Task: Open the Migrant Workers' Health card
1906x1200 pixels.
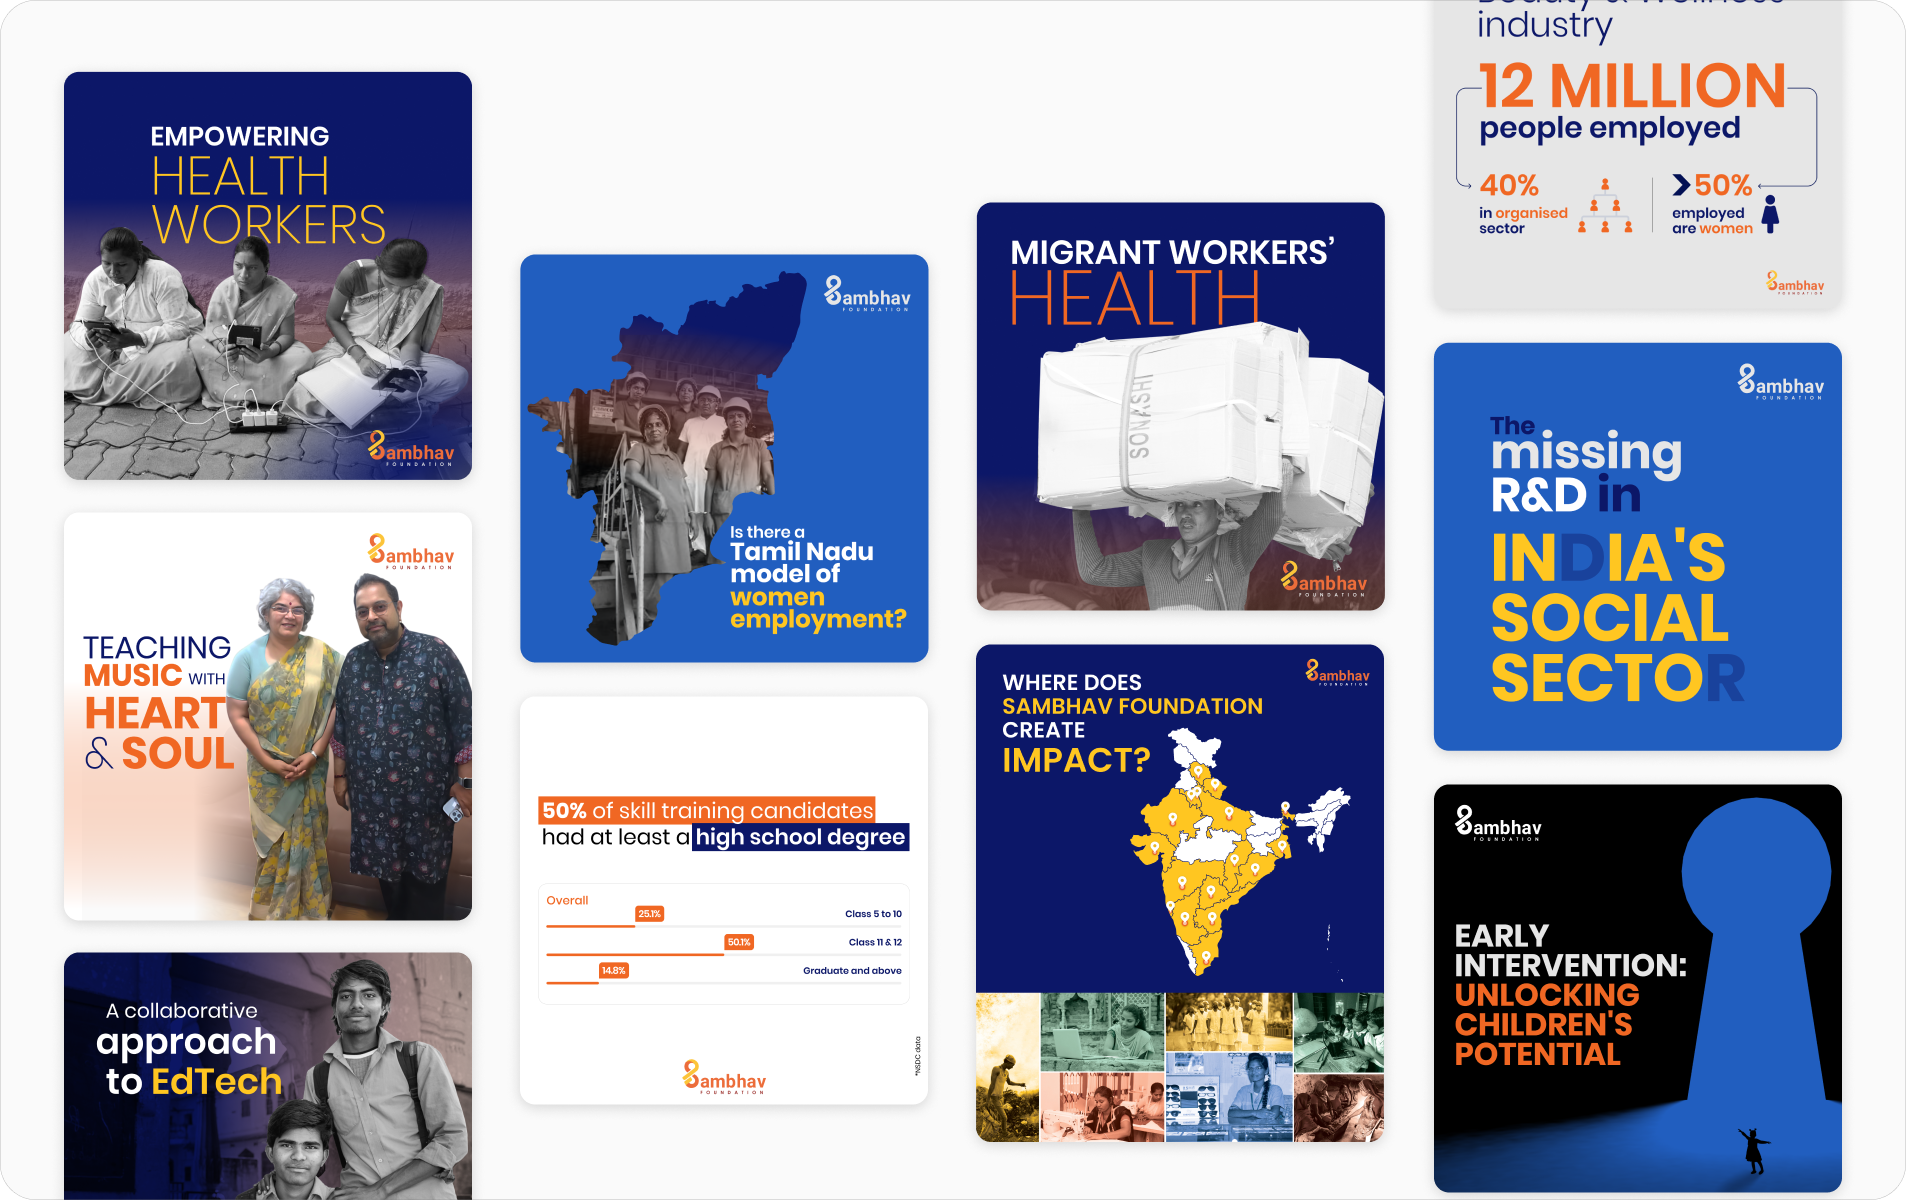Action: coord(1180,406)
